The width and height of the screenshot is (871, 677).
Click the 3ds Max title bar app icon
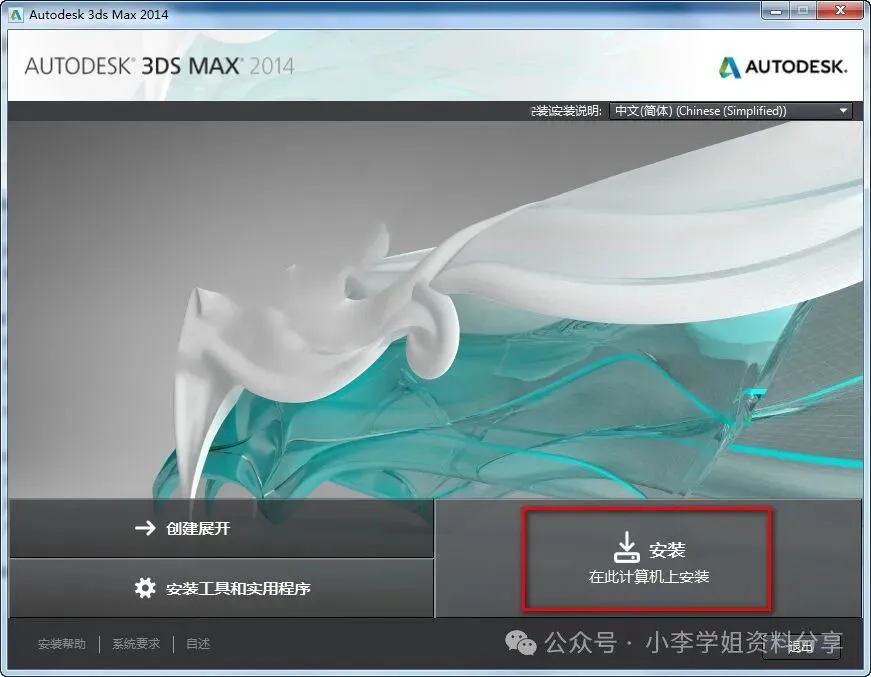(16, 14)
